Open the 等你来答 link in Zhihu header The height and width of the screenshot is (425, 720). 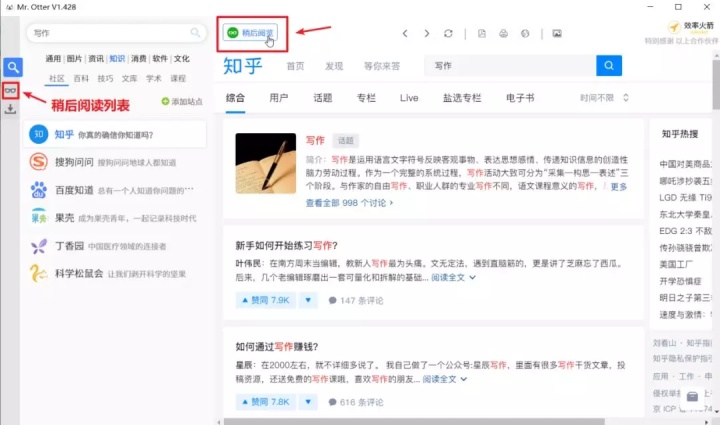pyautogui.click(x=382, y=66)
